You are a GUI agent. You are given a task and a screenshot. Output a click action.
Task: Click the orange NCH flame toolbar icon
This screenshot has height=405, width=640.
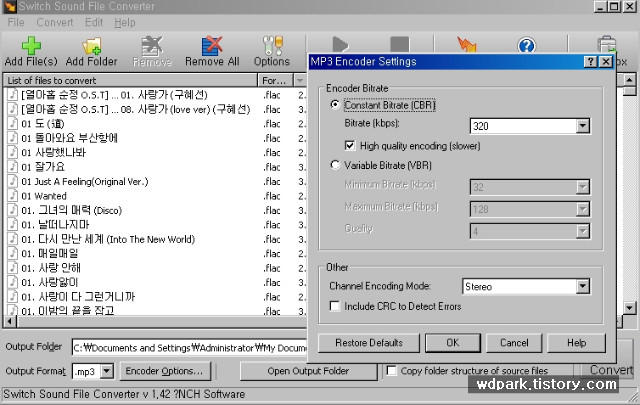point(467,44)
